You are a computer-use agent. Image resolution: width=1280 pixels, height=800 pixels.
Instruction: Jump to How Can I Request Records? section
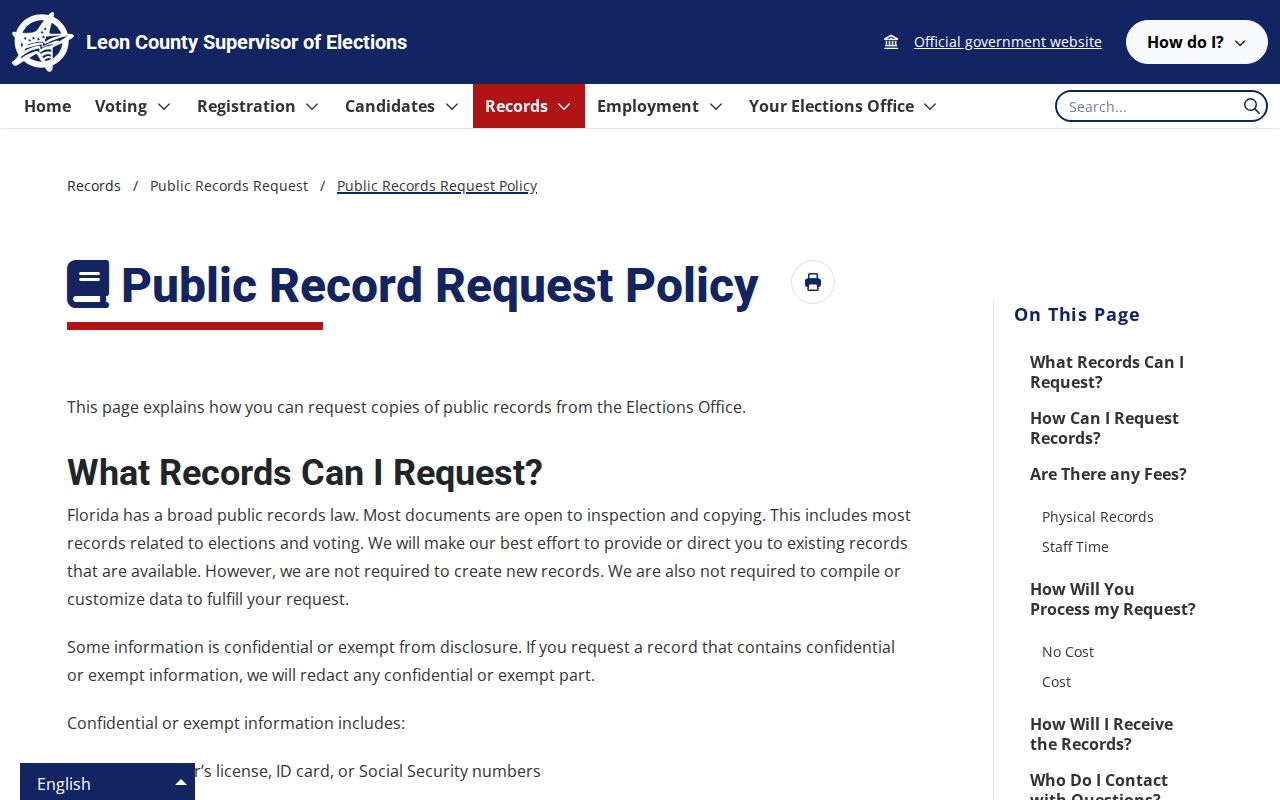coord(1104,428)
